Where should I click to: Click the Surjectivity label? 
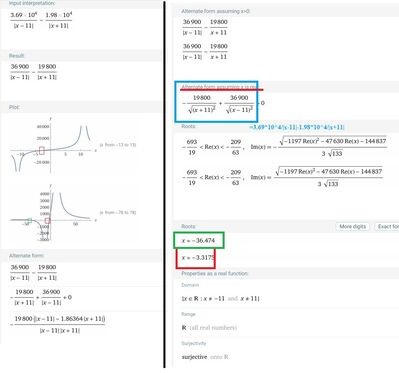194,344
